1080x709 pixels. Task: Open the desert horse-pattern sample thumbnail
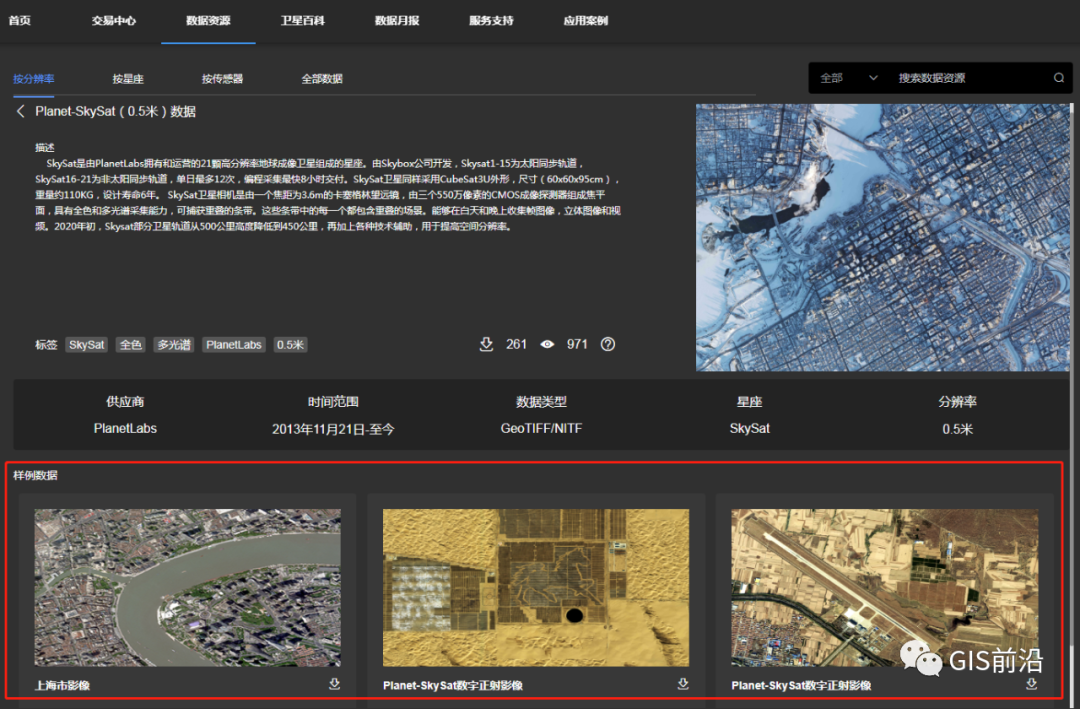click(x=536, y=588)
